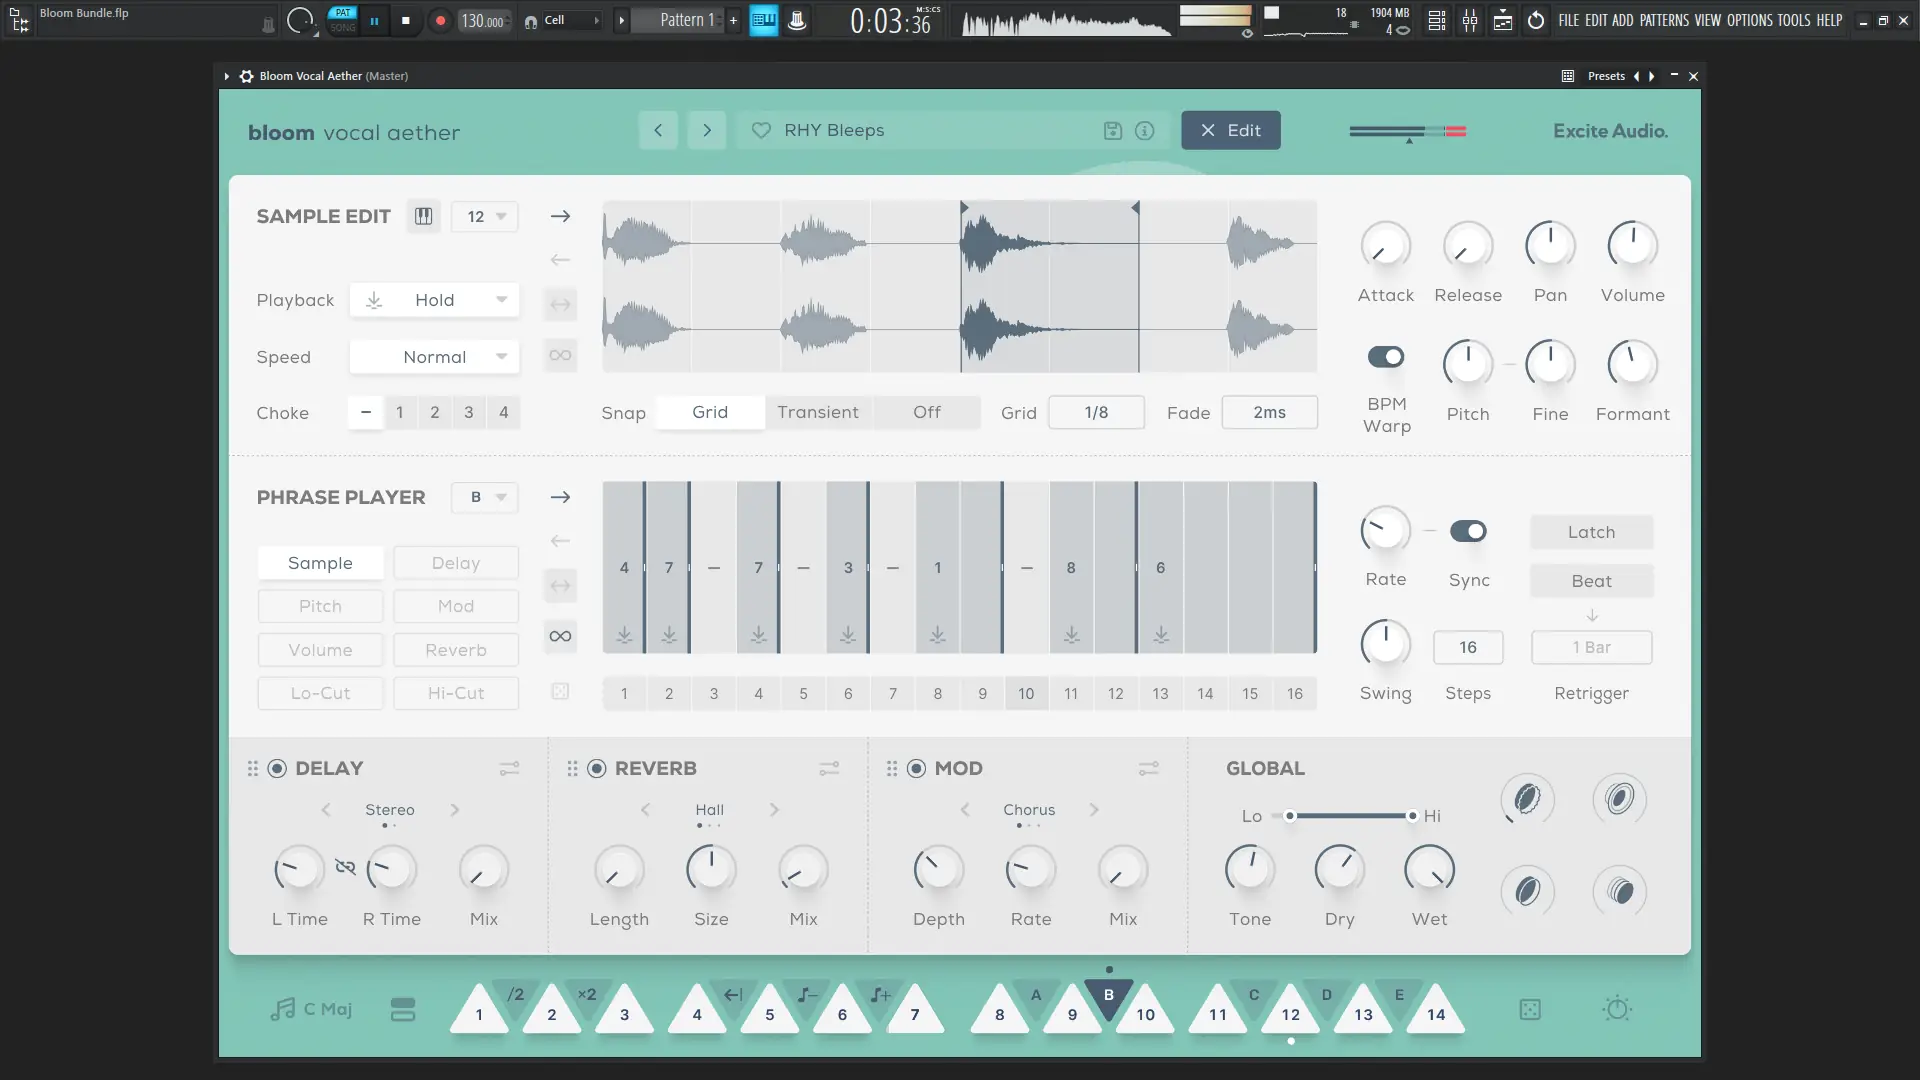Open the Speed Normal dropdown
The image size is (1920, 1080).
[434, 357]
